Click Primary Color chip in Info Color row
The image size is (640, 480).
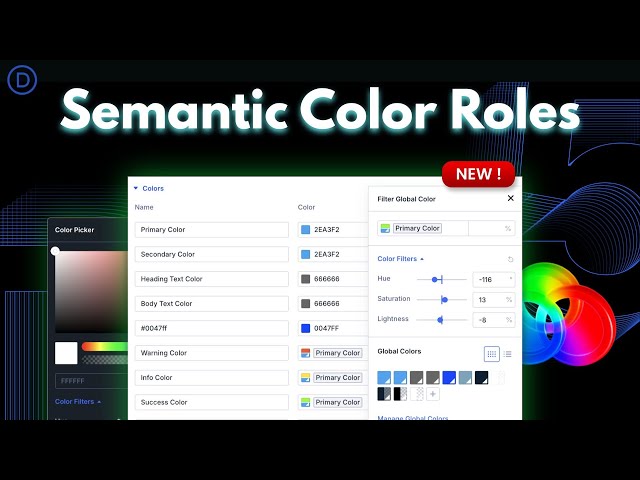tap(338, 378)
